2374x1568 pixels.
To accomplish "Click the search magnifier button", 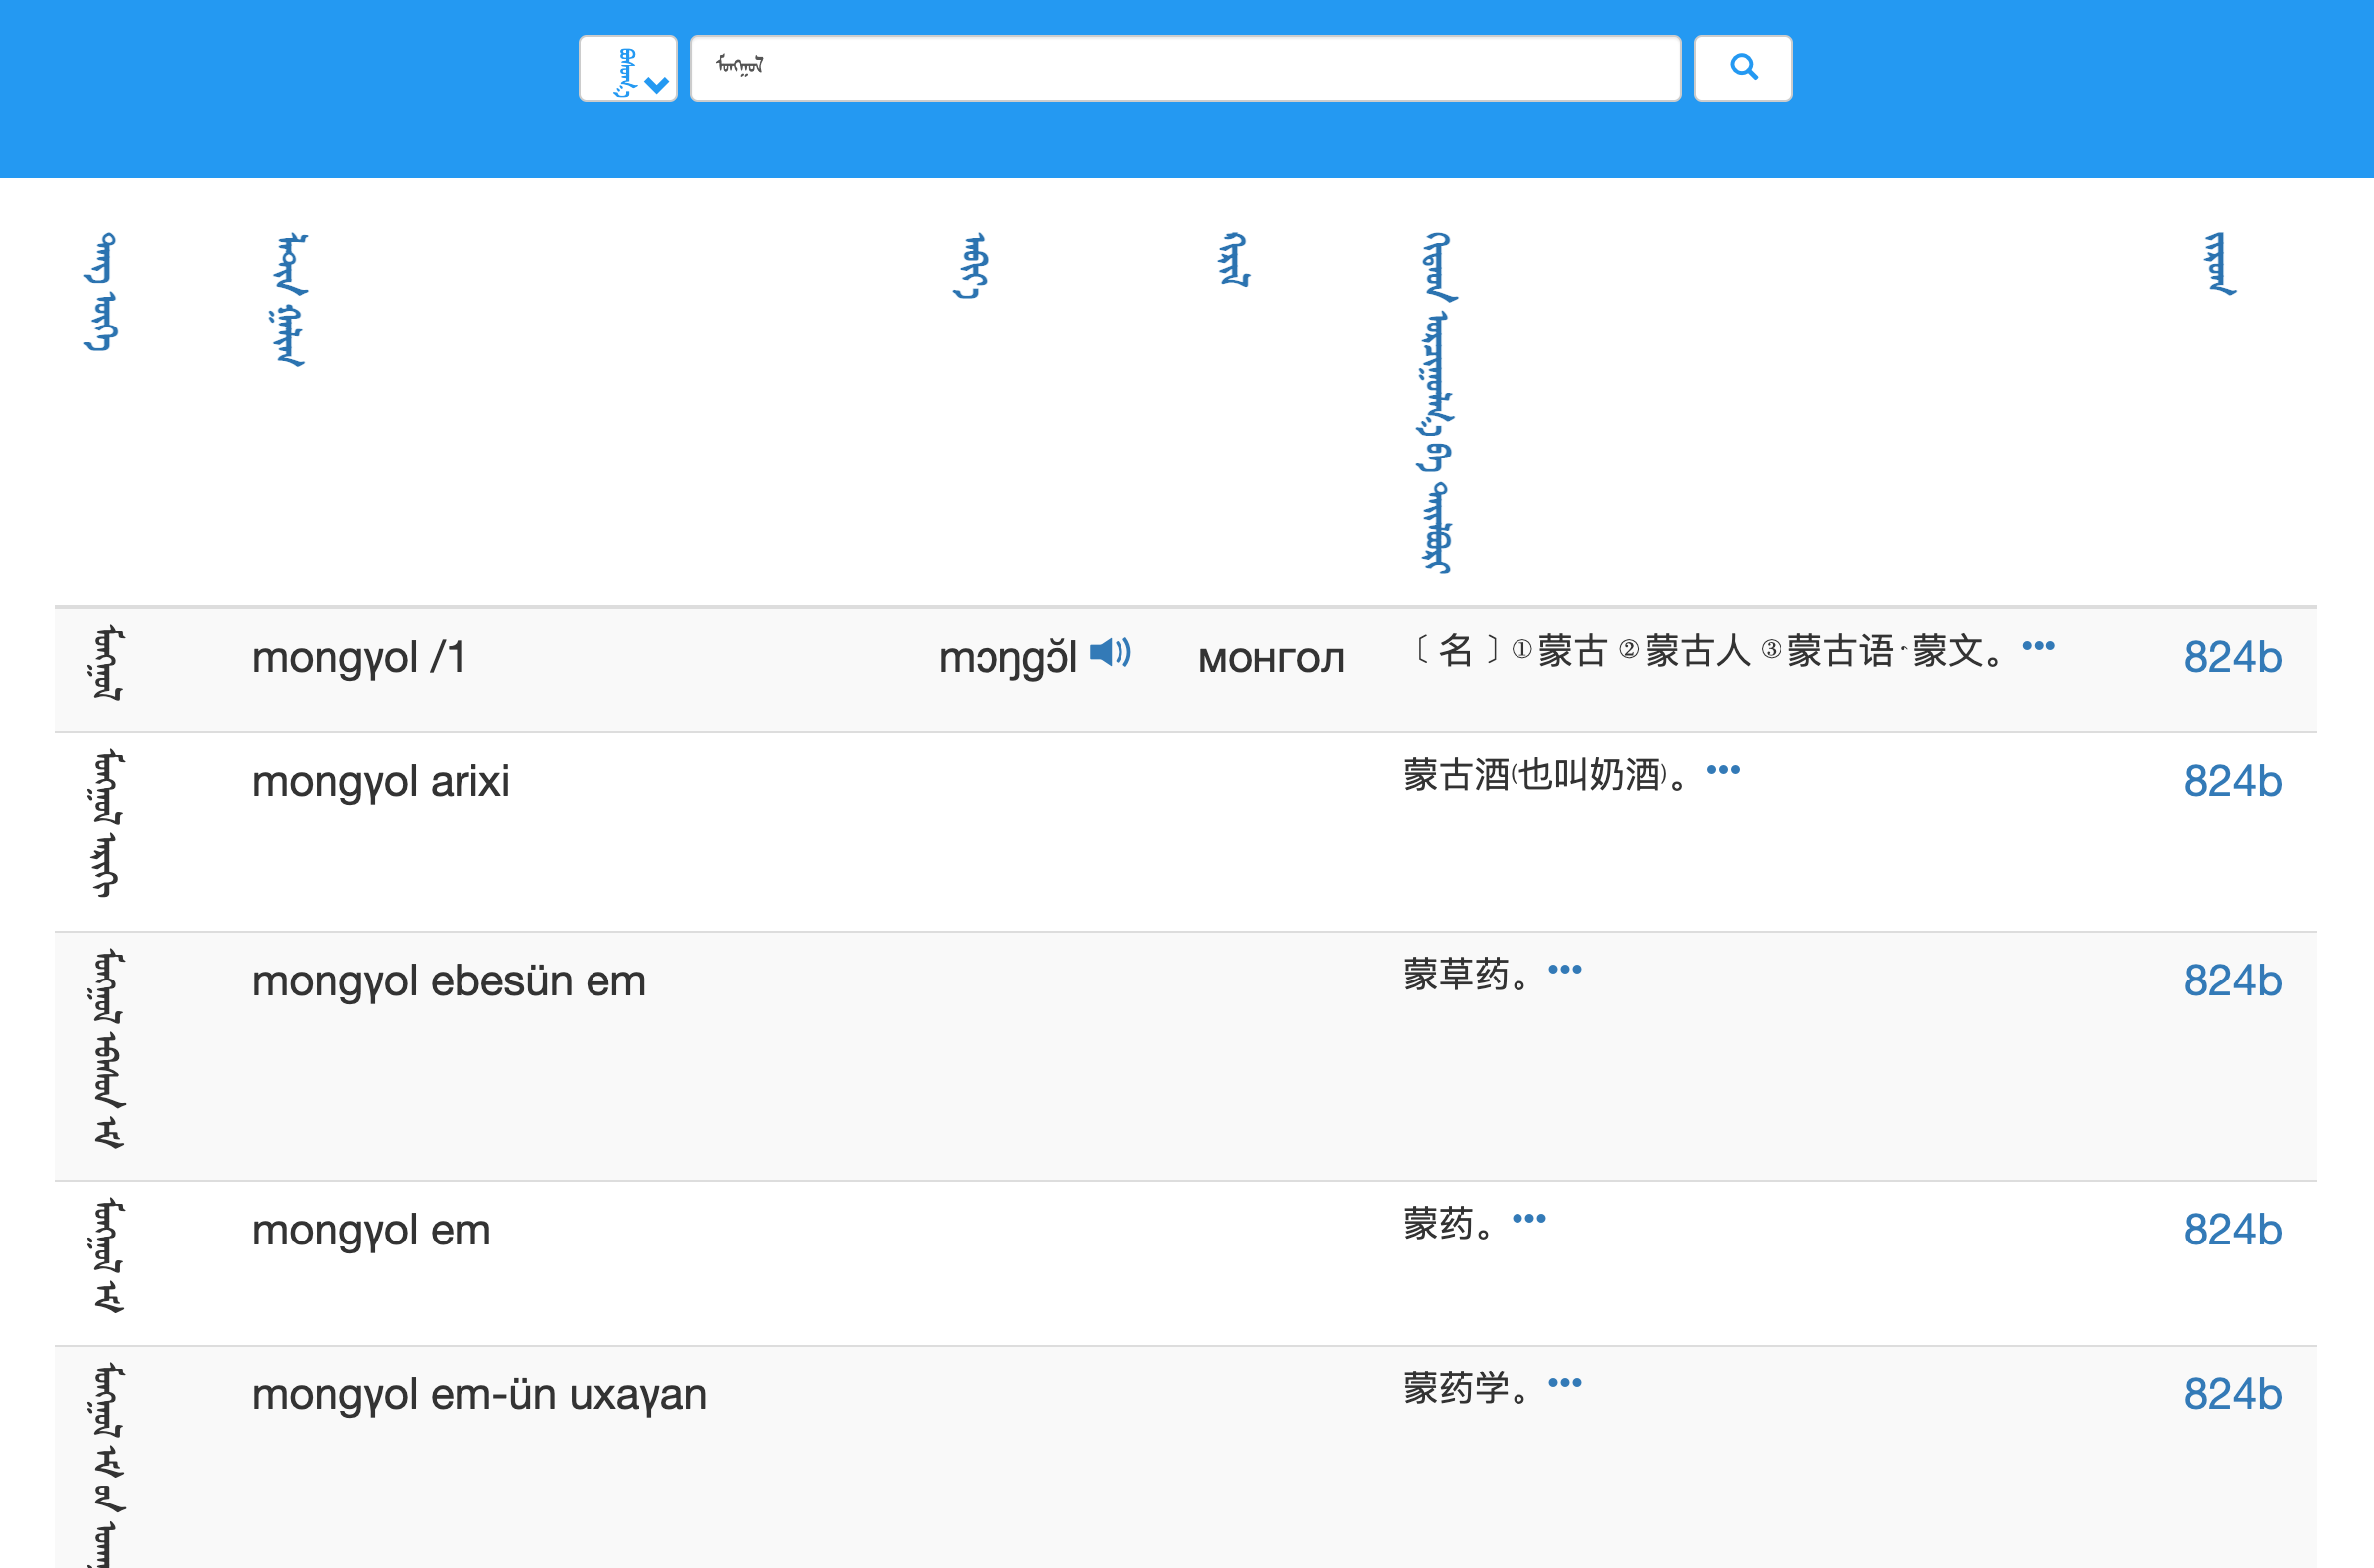I will point(1743,66).
